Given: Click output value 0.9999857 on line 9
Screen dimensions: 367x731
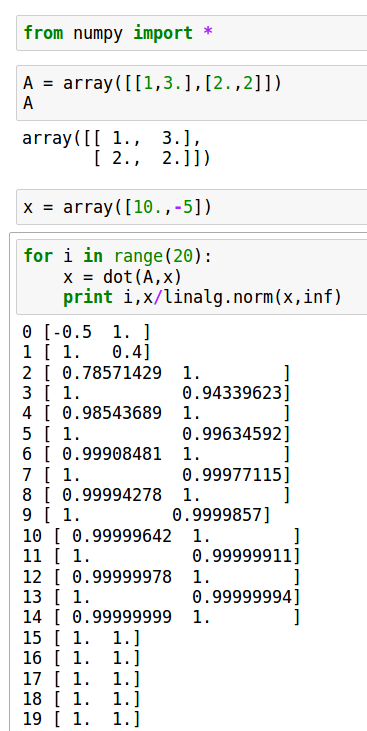Looking at the screenshot, I should (217, 516).
